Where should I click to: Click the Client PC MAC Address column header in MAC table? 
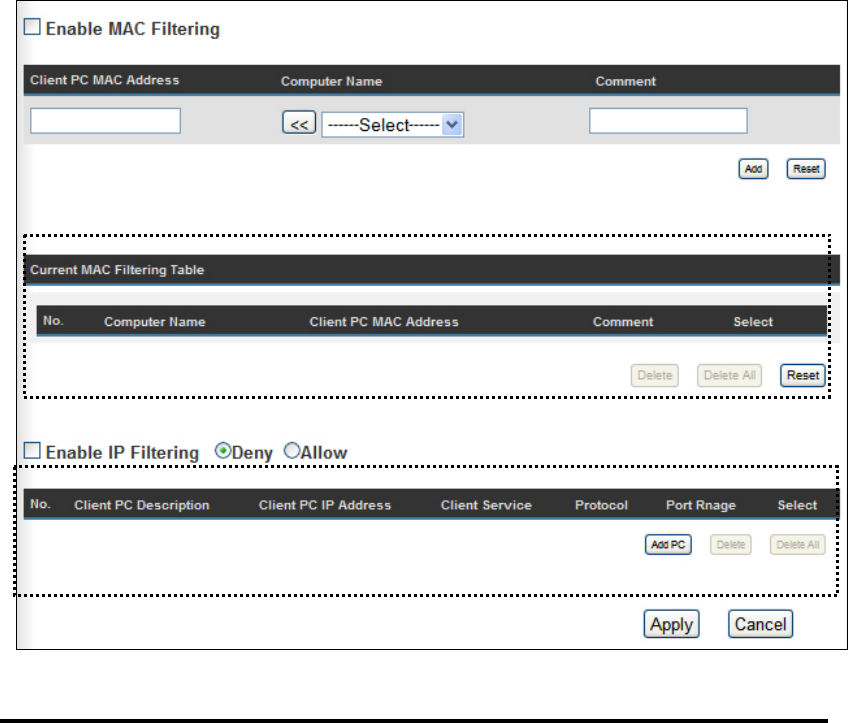(x=383, y=322)
